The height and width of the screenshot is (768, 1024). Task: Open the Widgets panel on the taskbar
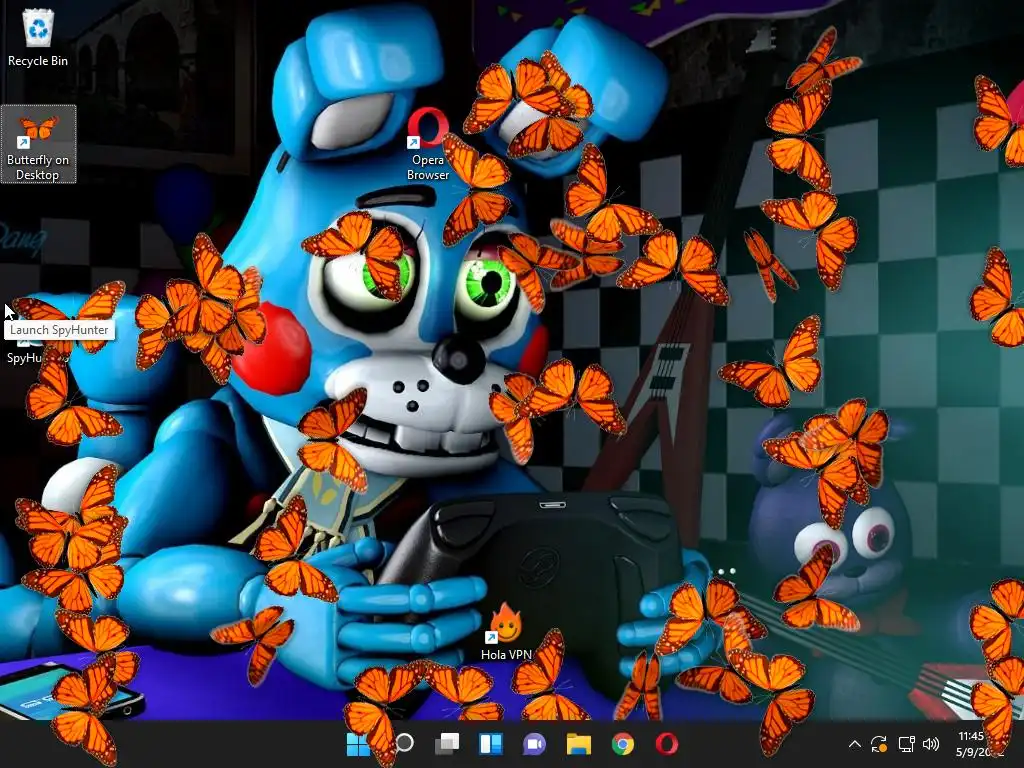(x=490, y=744)
